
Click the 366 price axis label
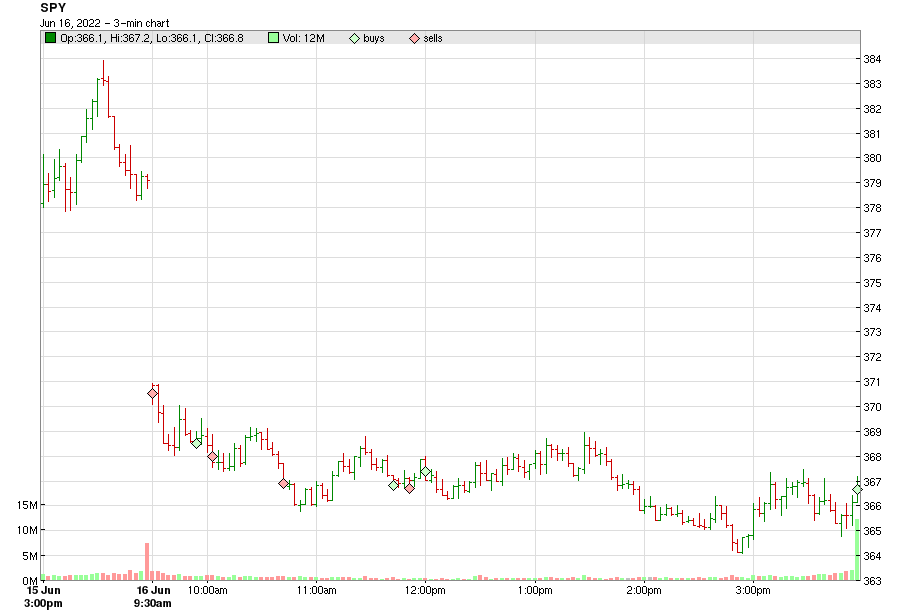[872, 506]
